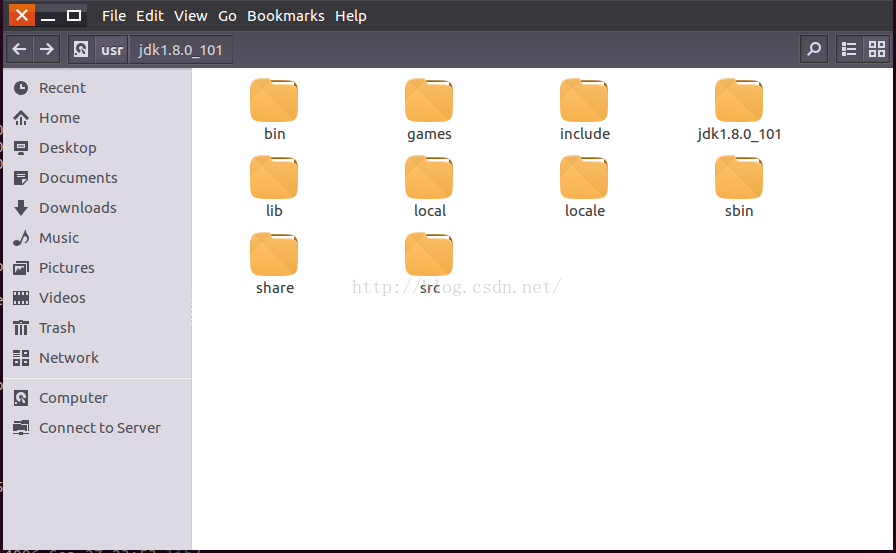The height and width of the screenshot is (553, 896).
Task: Select the sbin folder icon
Action: tap(739, 178)
